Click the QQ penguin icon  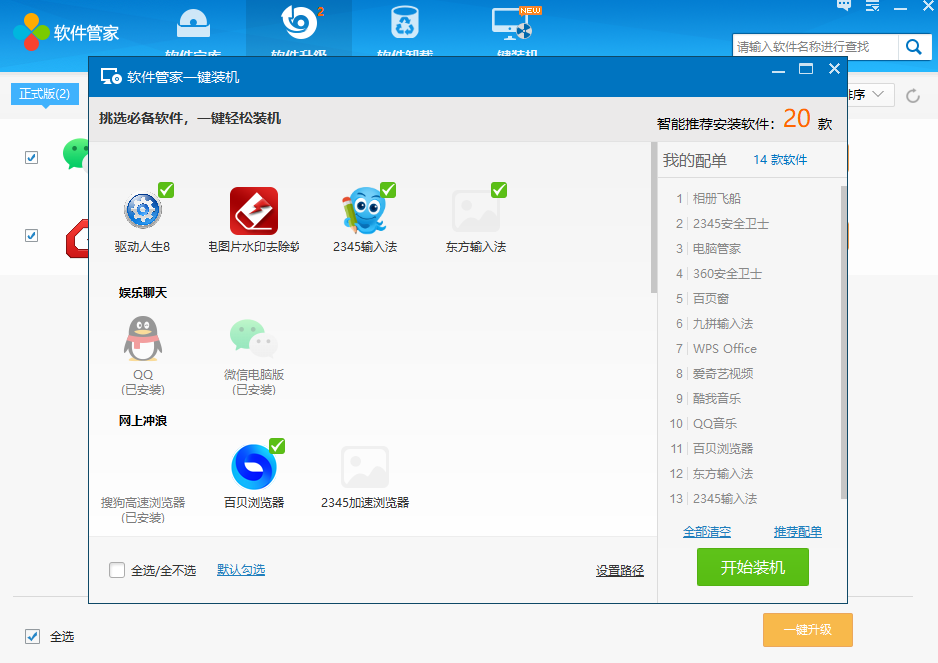tap(143, 339)
